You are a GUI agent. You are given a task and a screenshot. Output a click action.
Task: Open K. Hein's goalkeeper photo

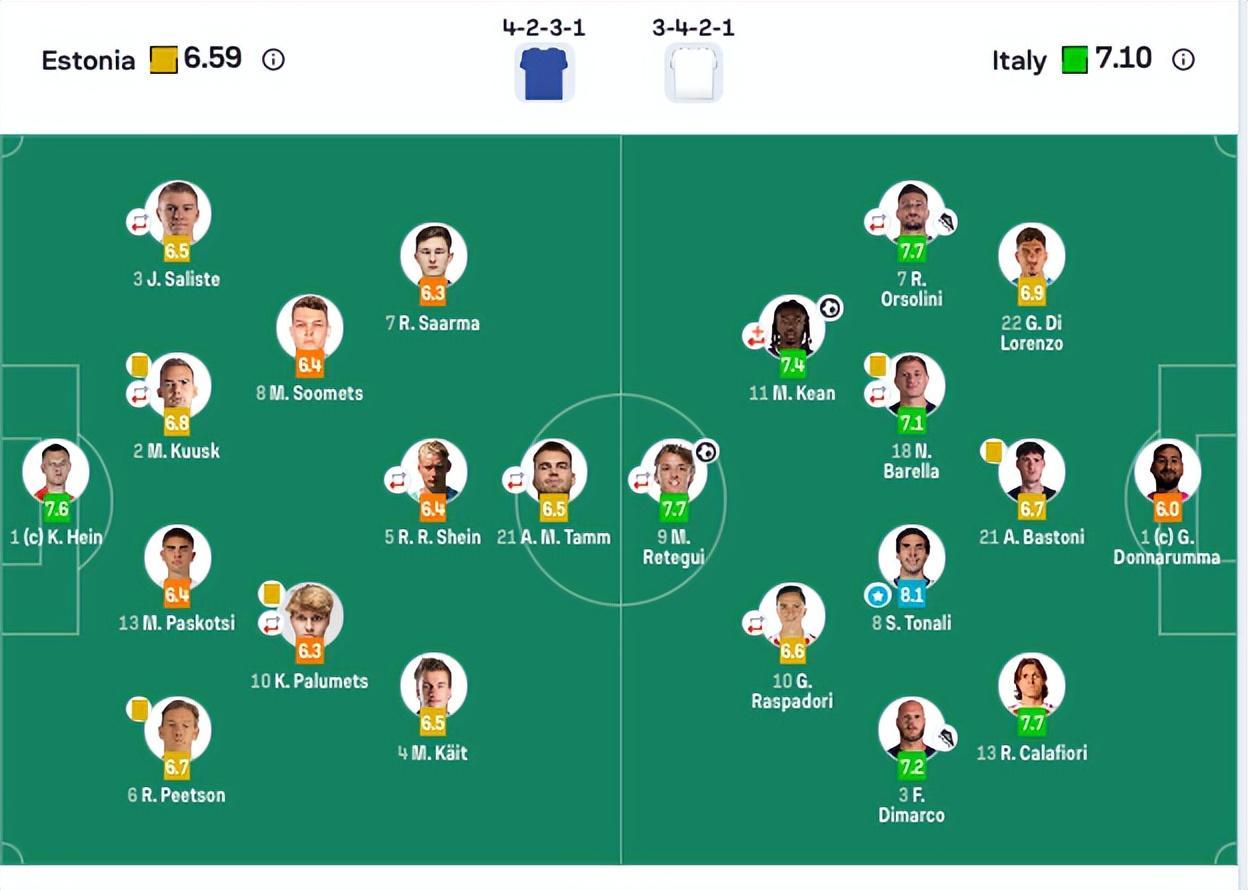pos(56,470)
